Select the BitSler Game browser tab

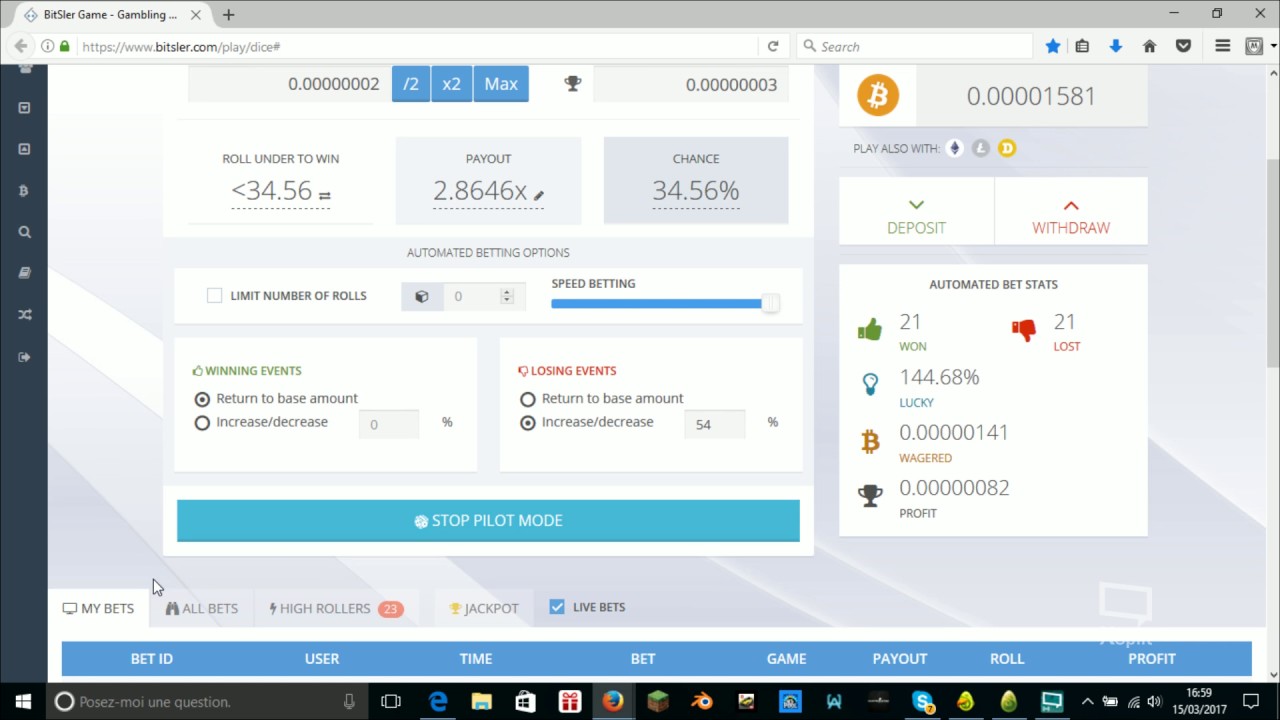[x=108, y=14]
